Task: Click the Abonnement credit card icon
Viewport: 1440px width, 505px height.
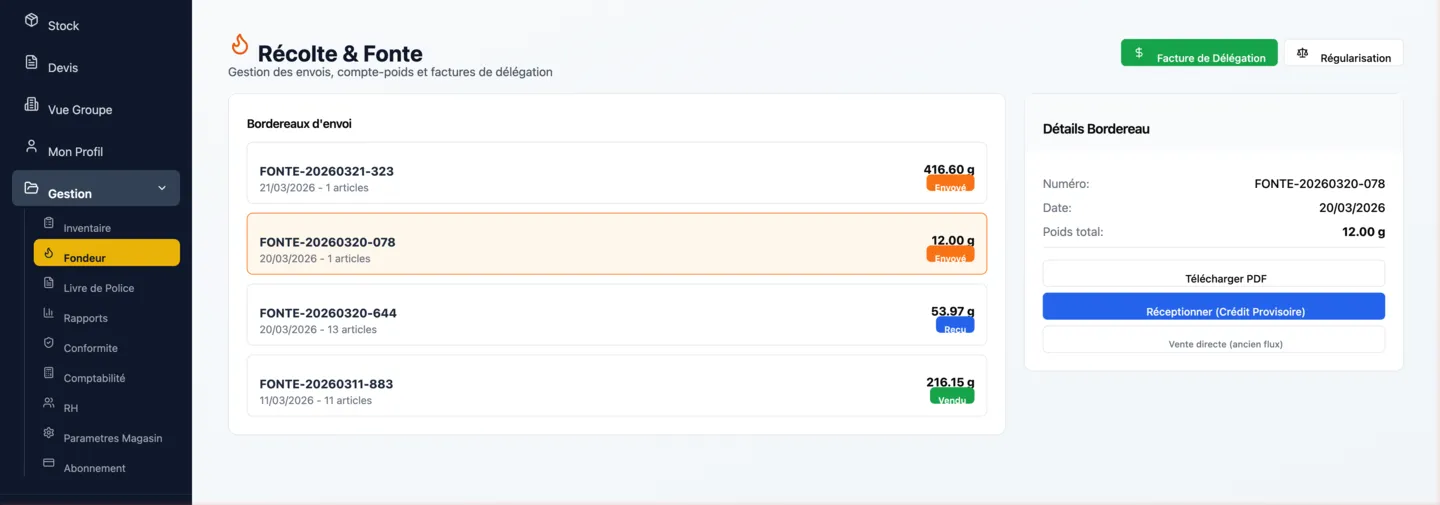Action: 48,463
